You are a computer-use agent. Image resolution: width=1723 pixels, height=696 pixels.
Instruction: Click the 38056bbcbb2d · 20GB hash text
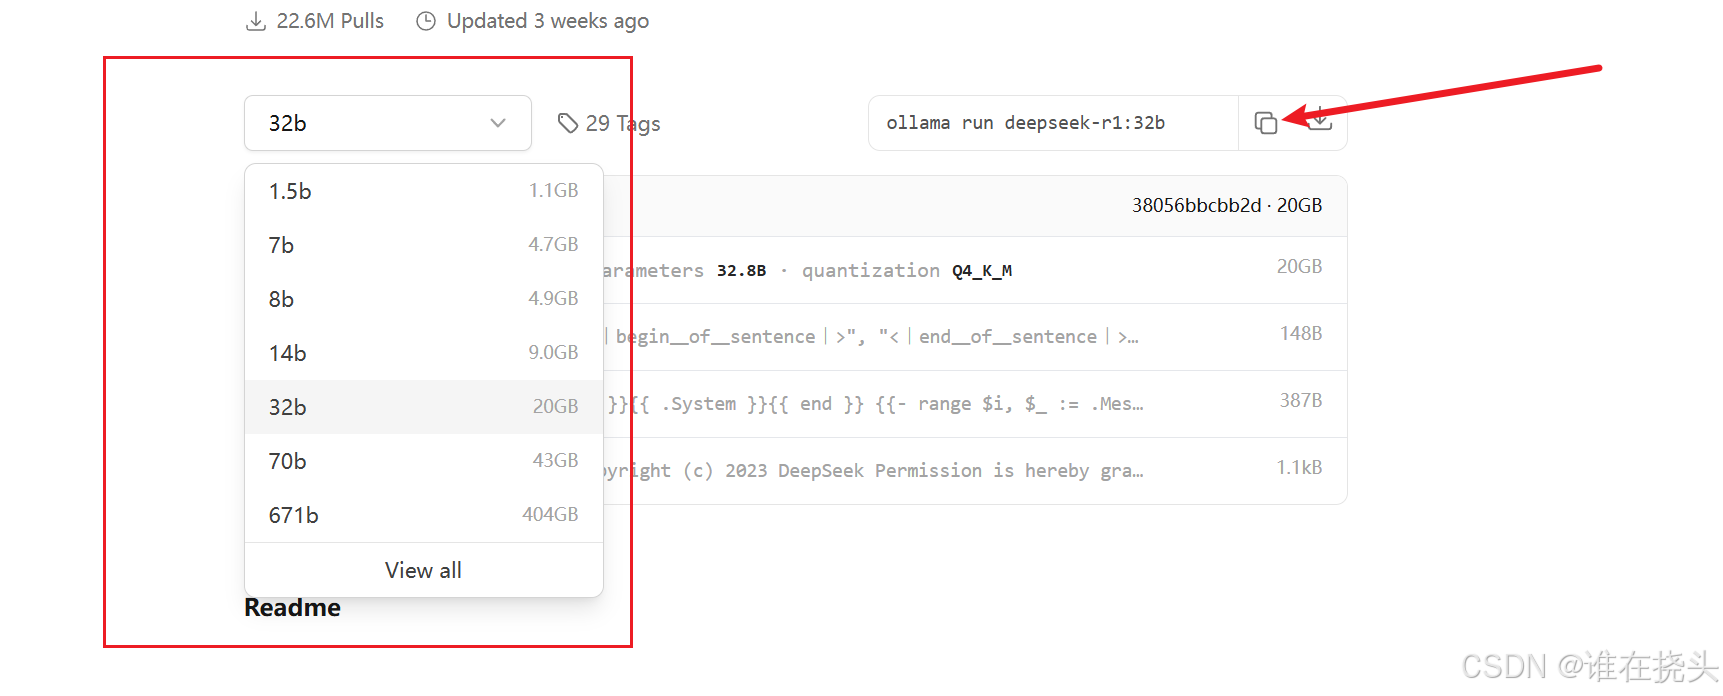(x=1227, y=205)
